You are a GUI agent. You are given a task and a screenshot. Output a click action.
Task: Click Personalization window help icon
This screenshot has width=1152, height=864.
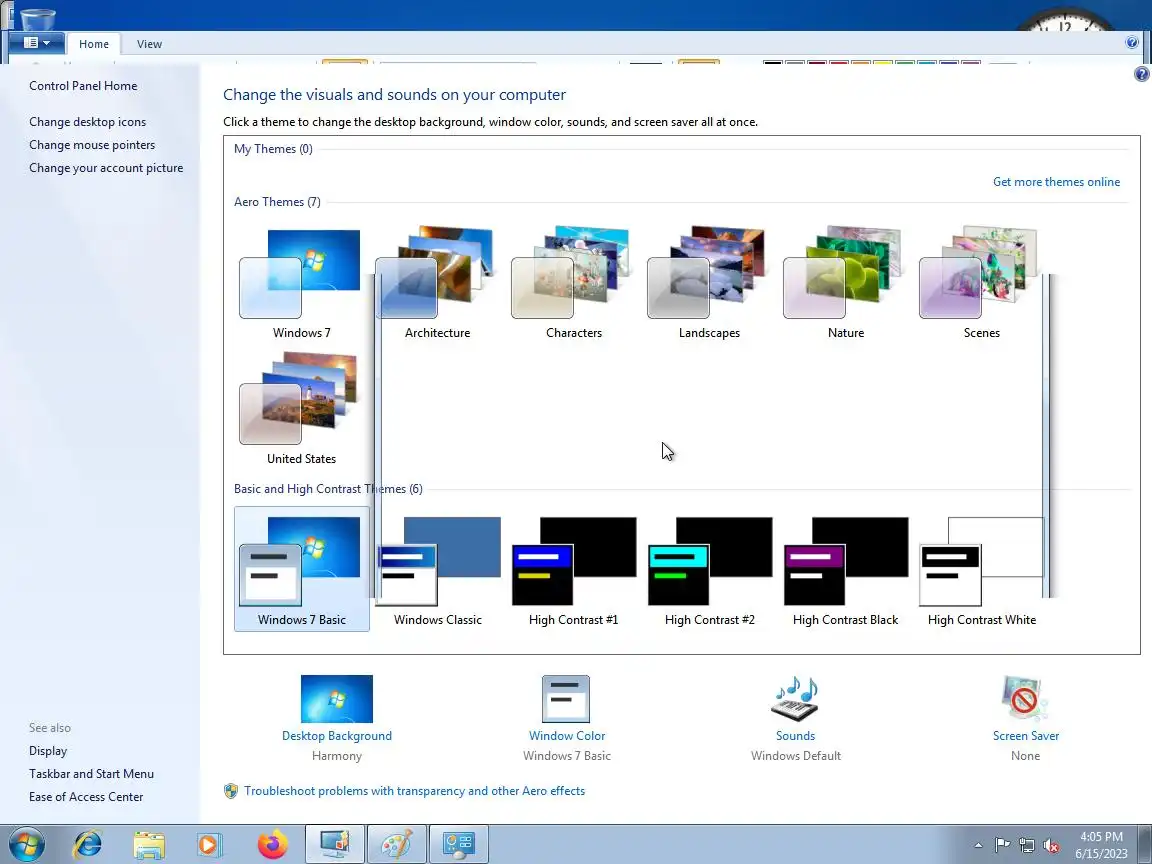click(1141, 73)
